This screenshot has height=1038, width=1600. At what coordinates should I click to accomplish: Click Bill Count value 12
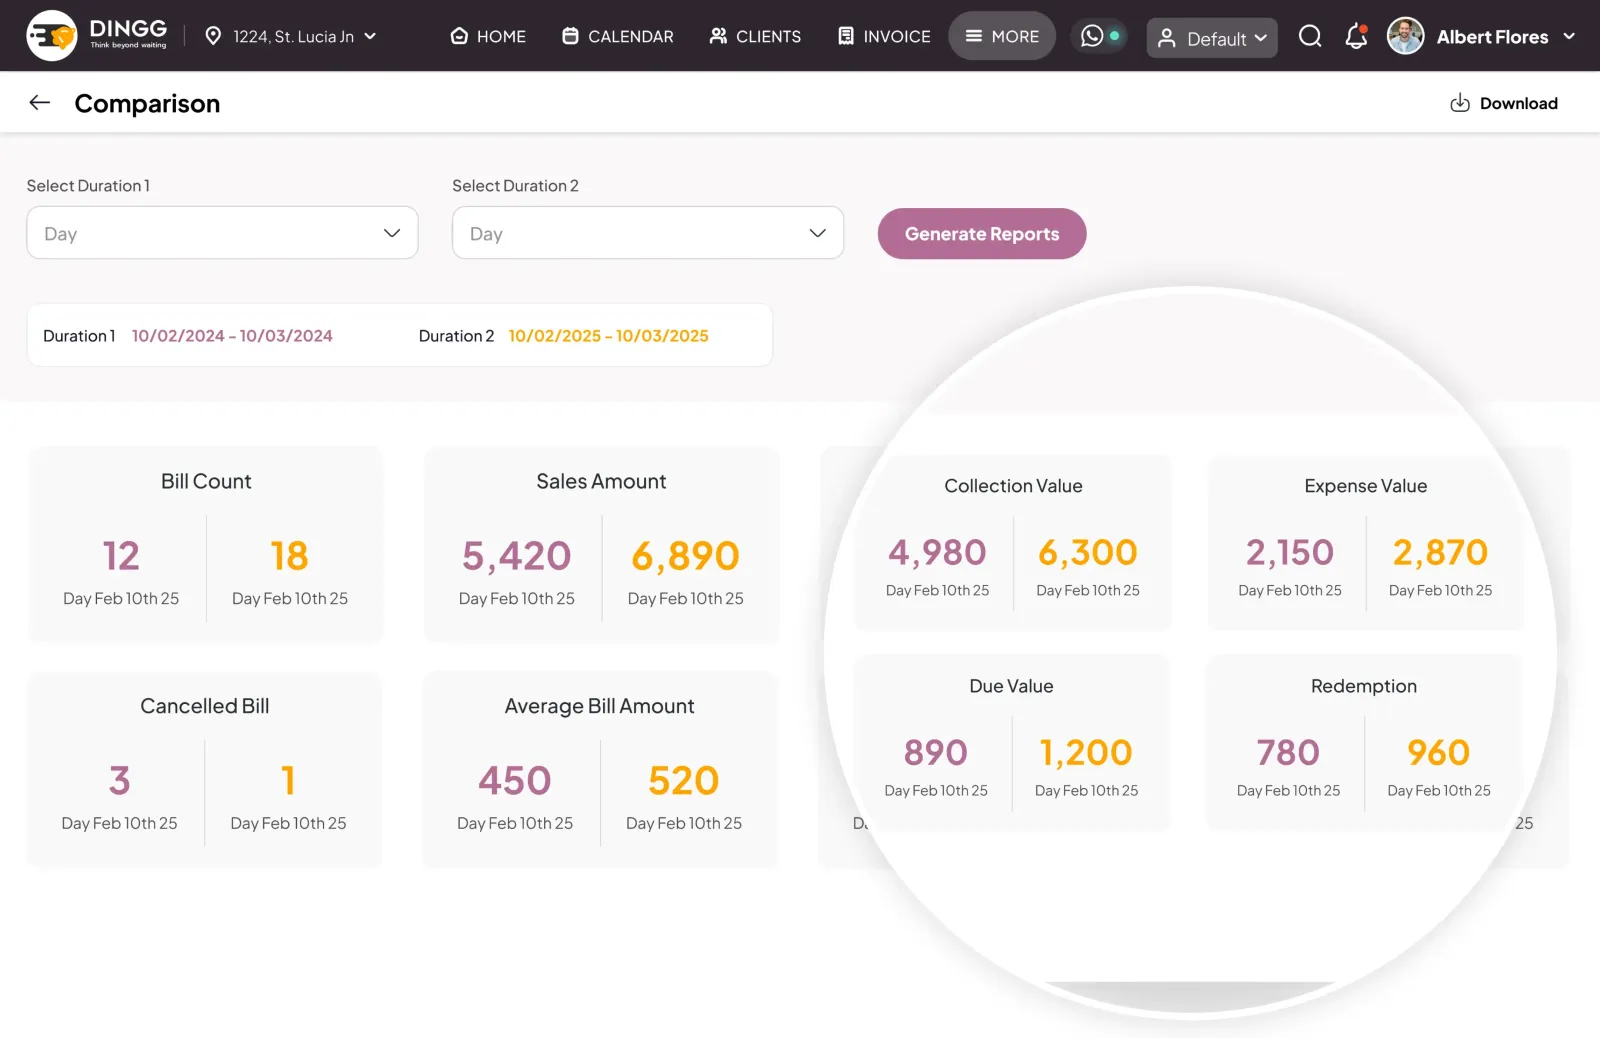click(x=121, y=556)
